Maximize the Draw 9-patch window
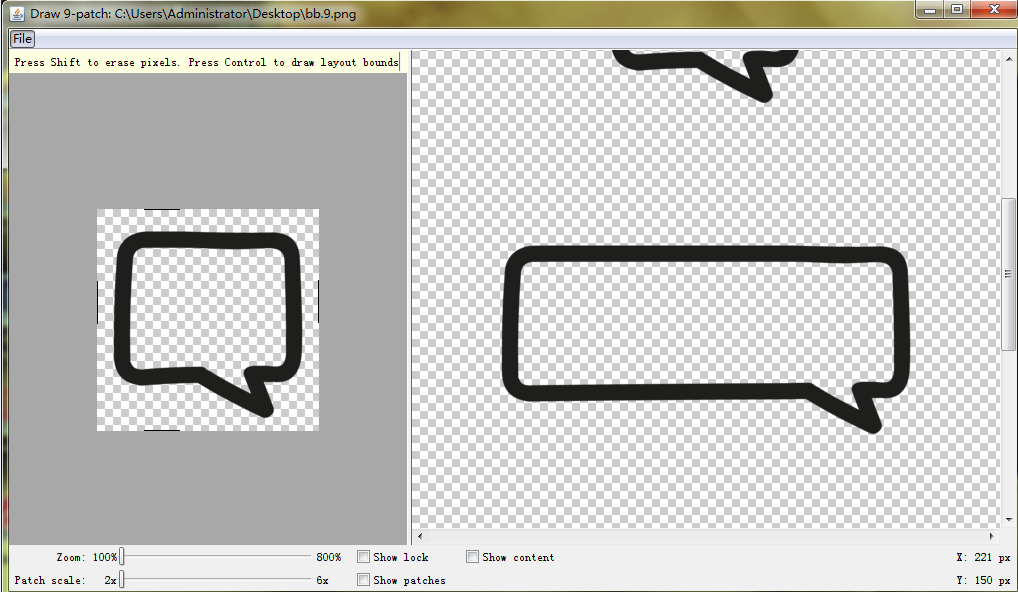 [957, 10]
